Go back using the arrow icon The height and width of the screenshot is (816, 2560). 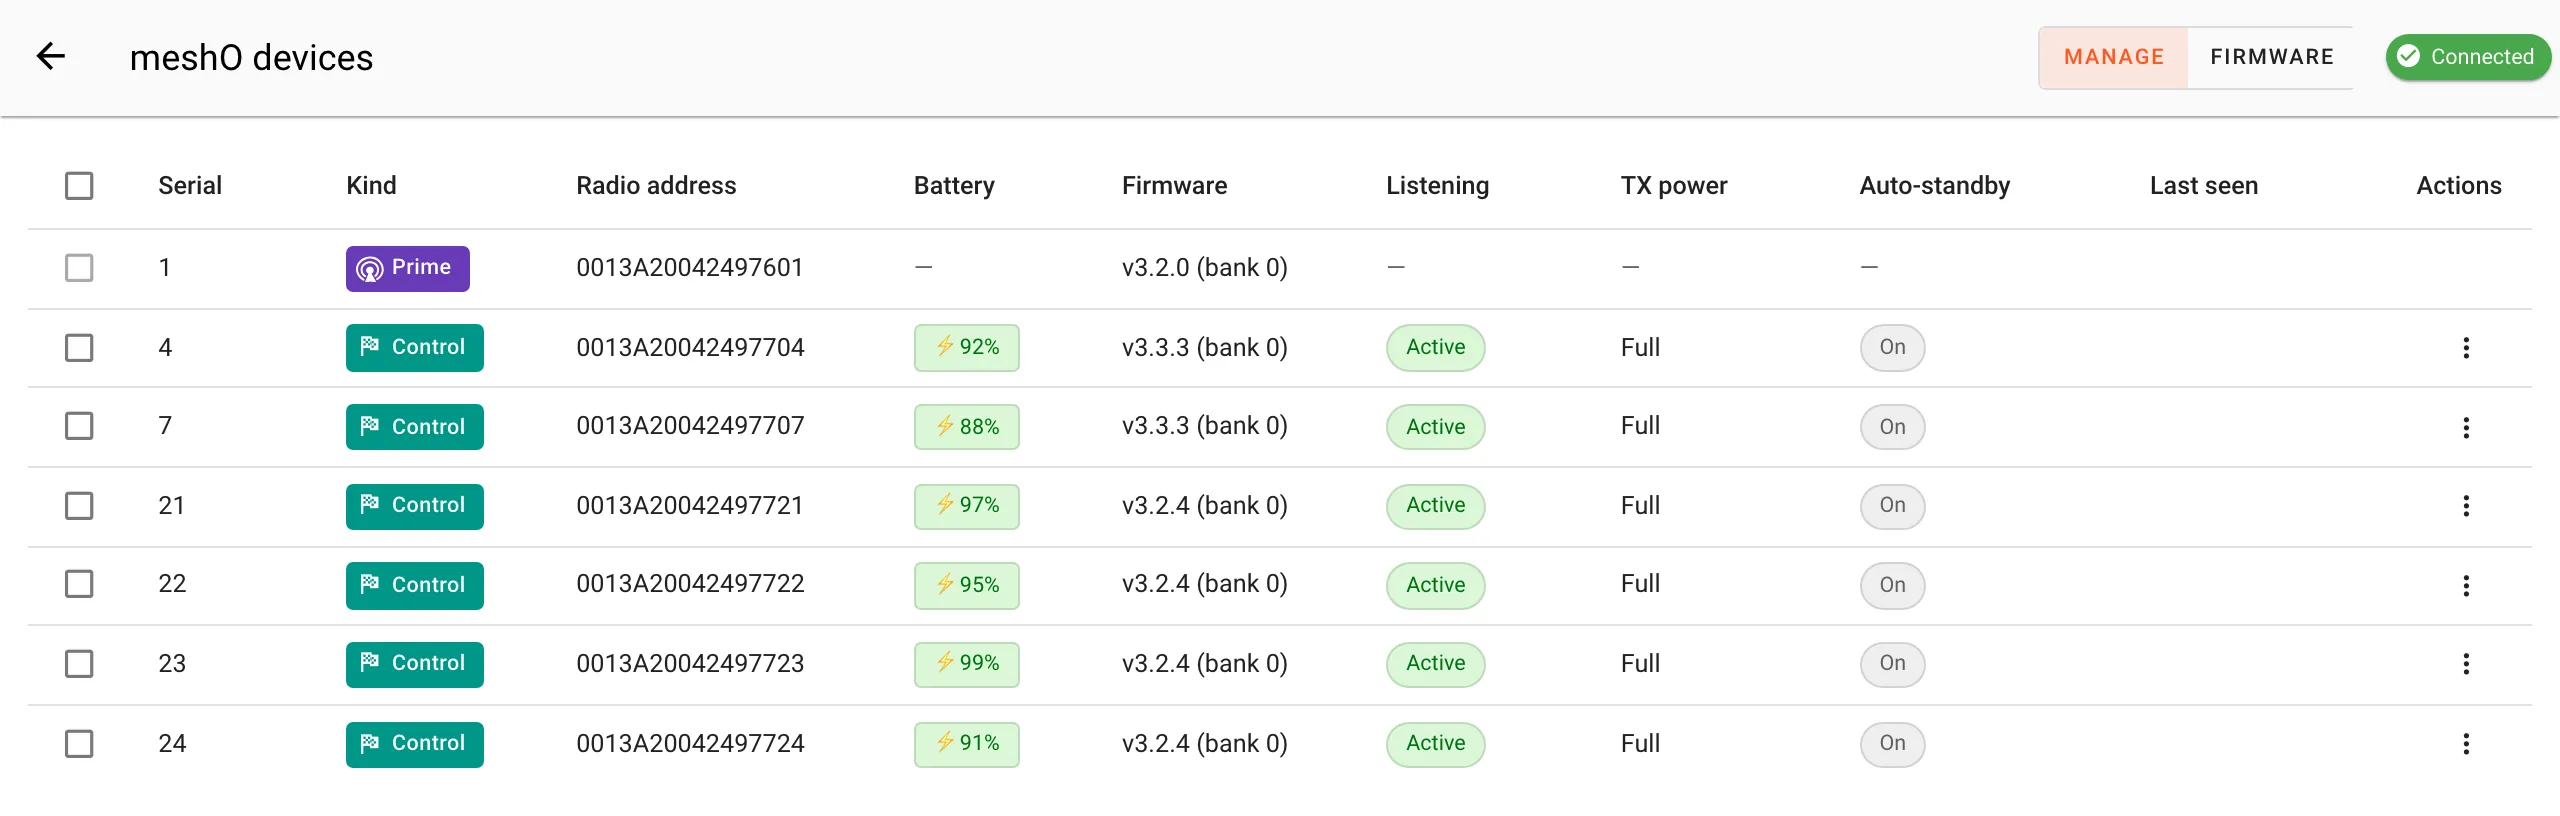pos(51,57)
